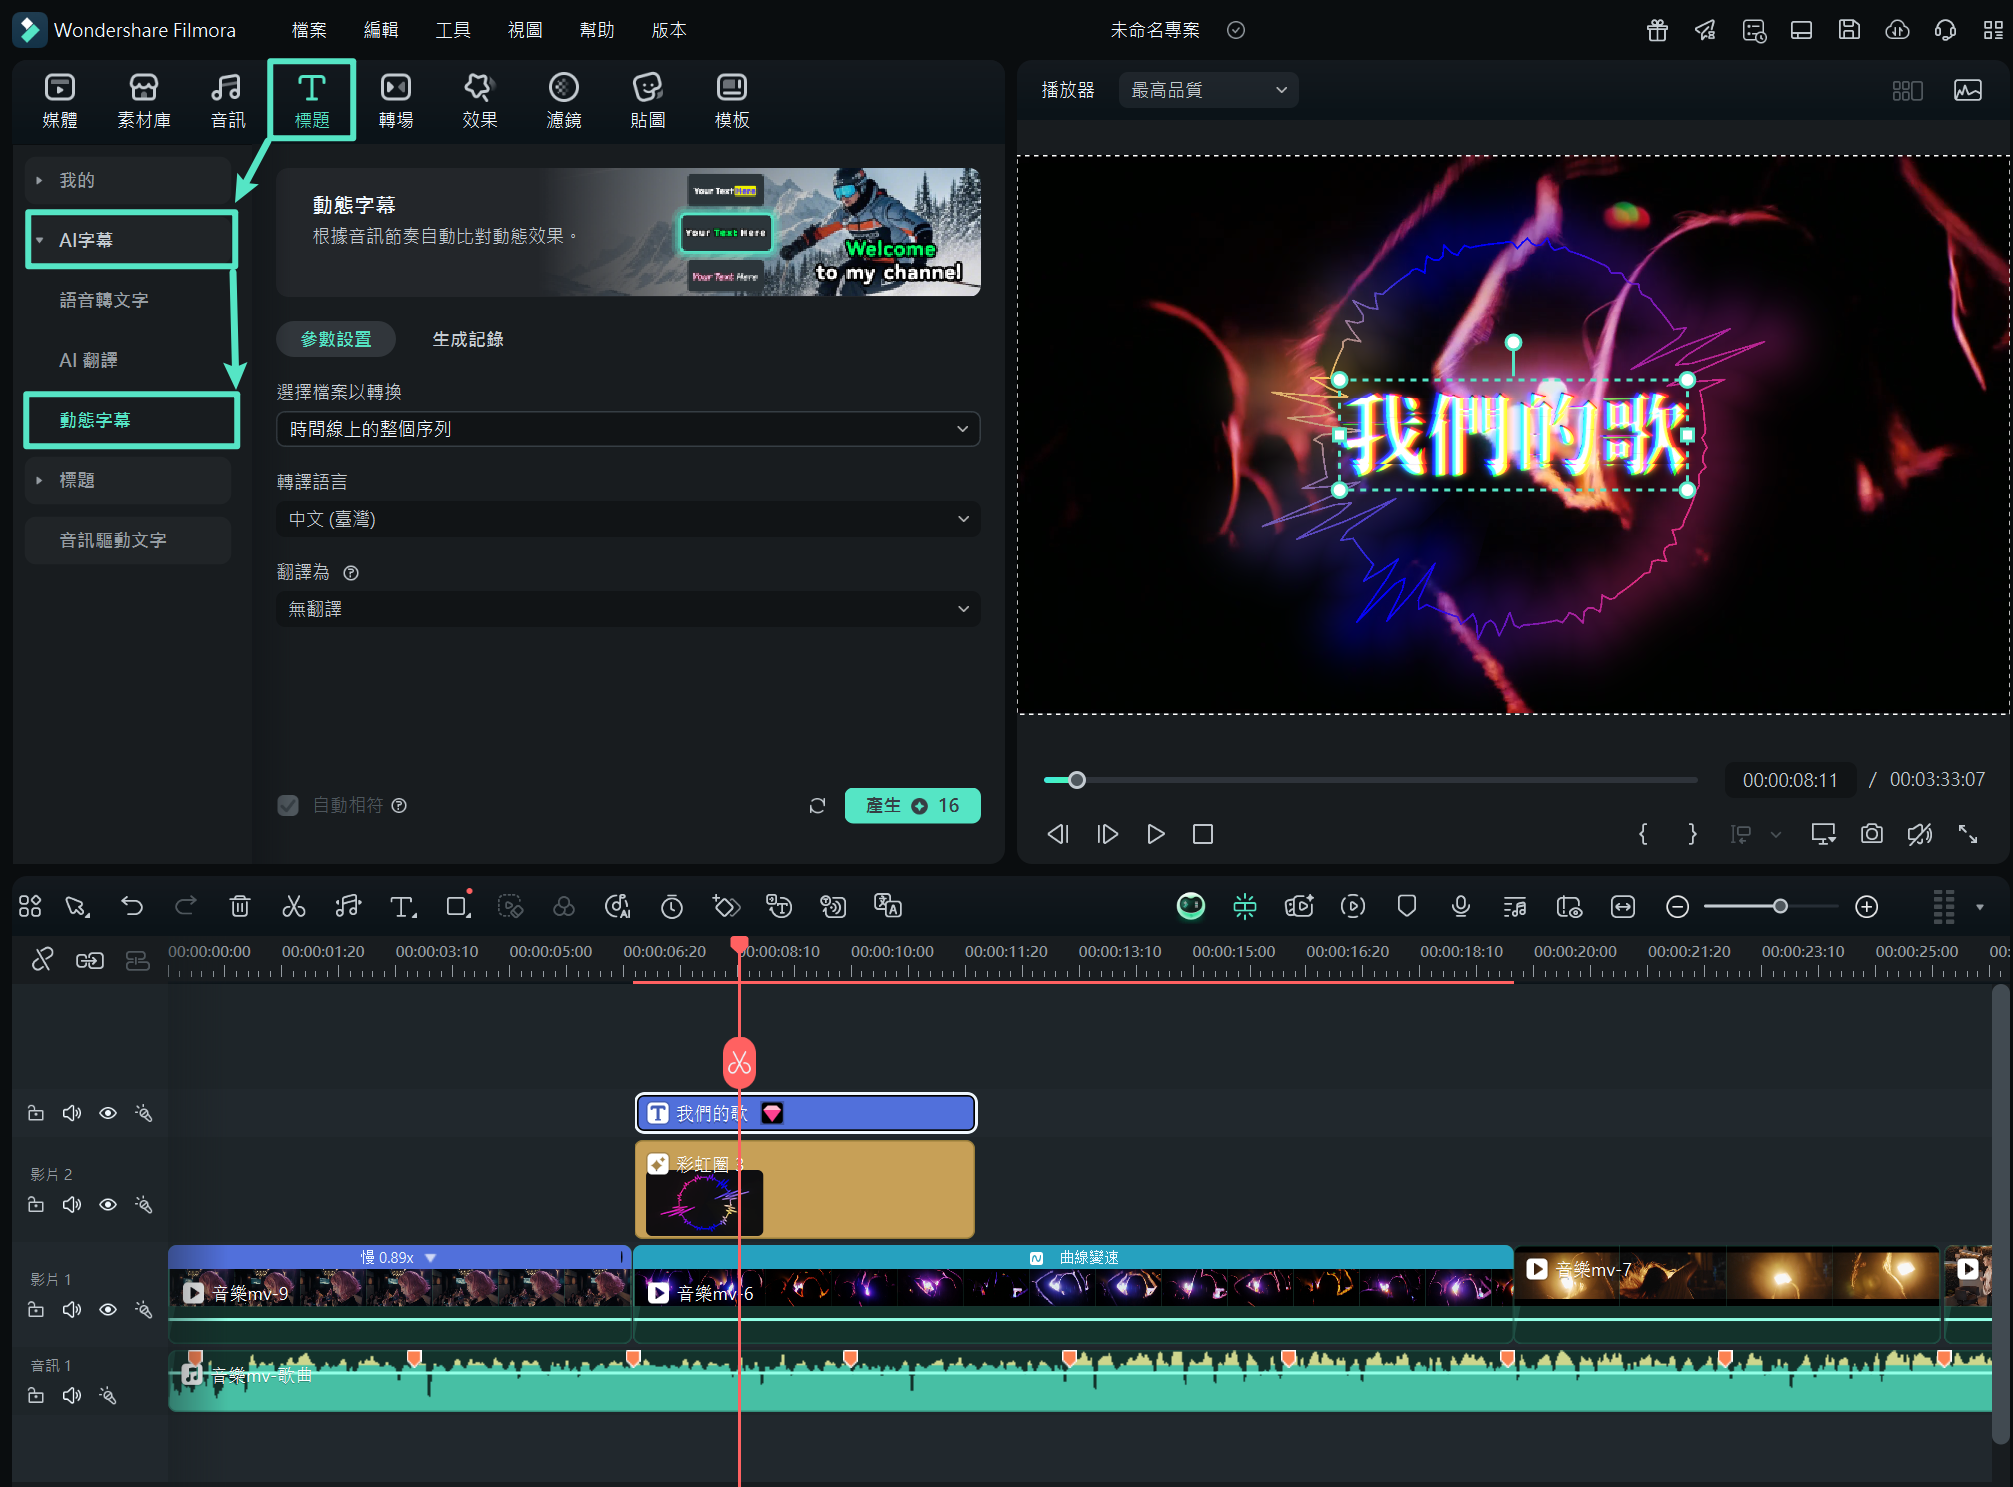Stop playback with square button
The width and height of the screenshot is (2013, 1487).
click(1203, 834)
